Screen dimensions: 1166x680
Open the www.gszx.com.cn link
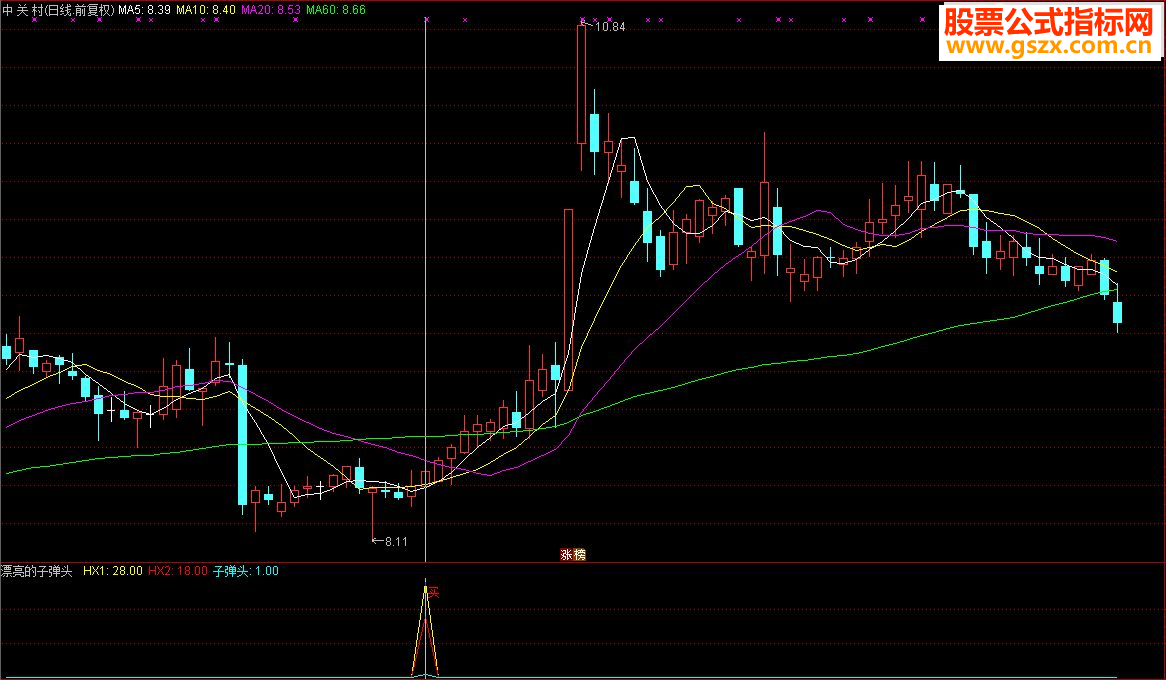click(1049, 47)
